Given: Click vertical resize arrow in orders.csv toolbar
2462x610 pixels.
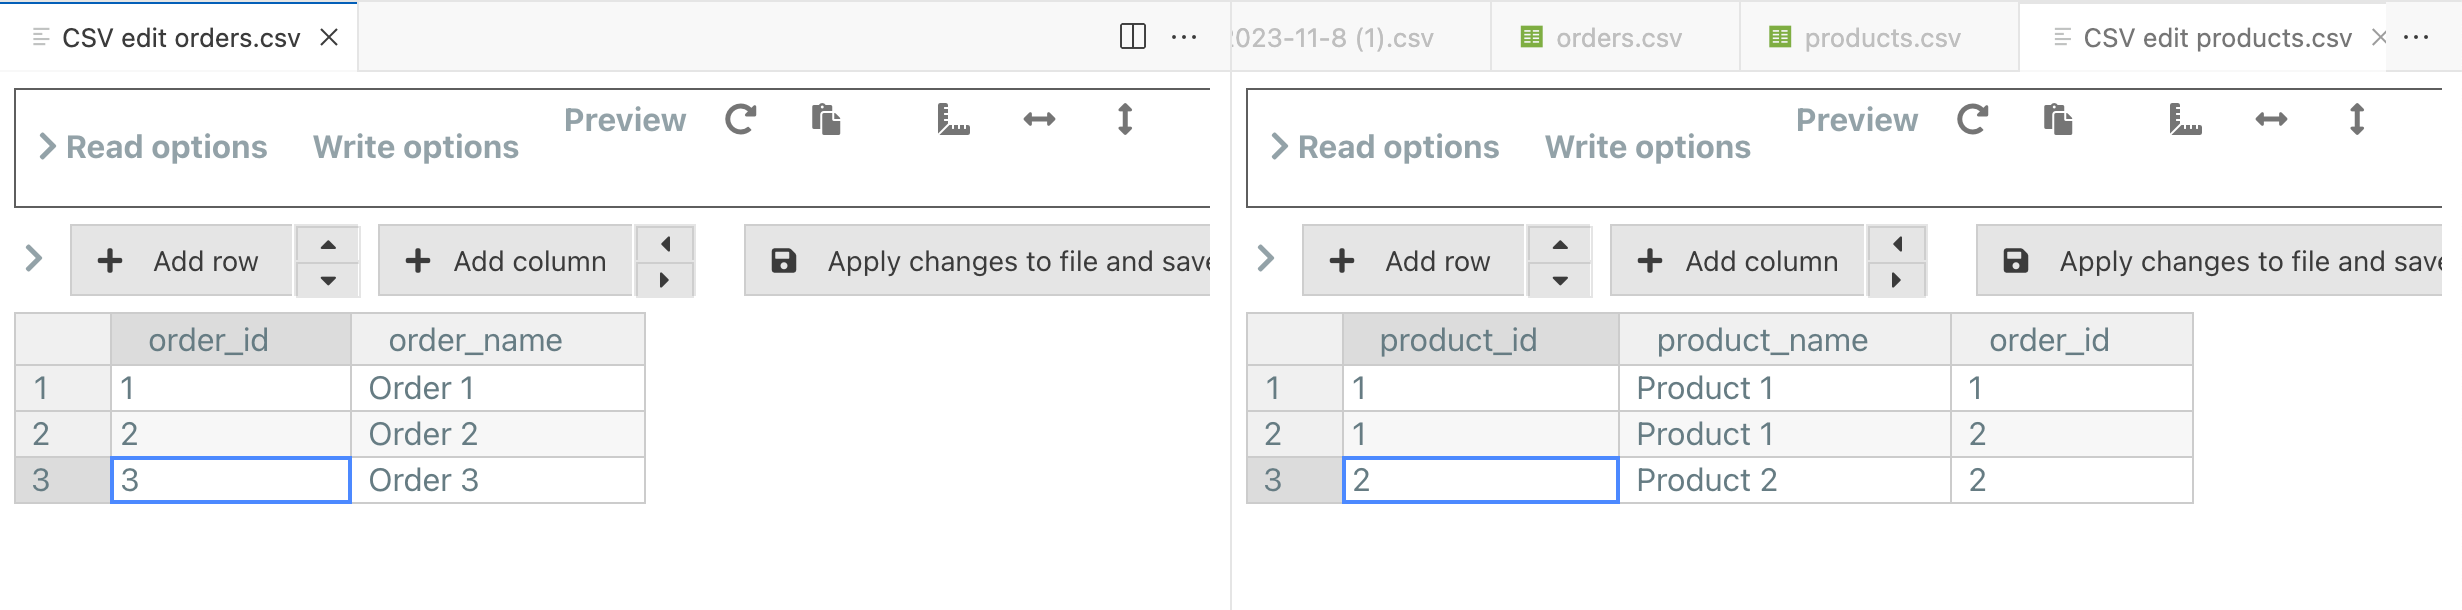Looking at the screenshot, I should pos(1125,120).
